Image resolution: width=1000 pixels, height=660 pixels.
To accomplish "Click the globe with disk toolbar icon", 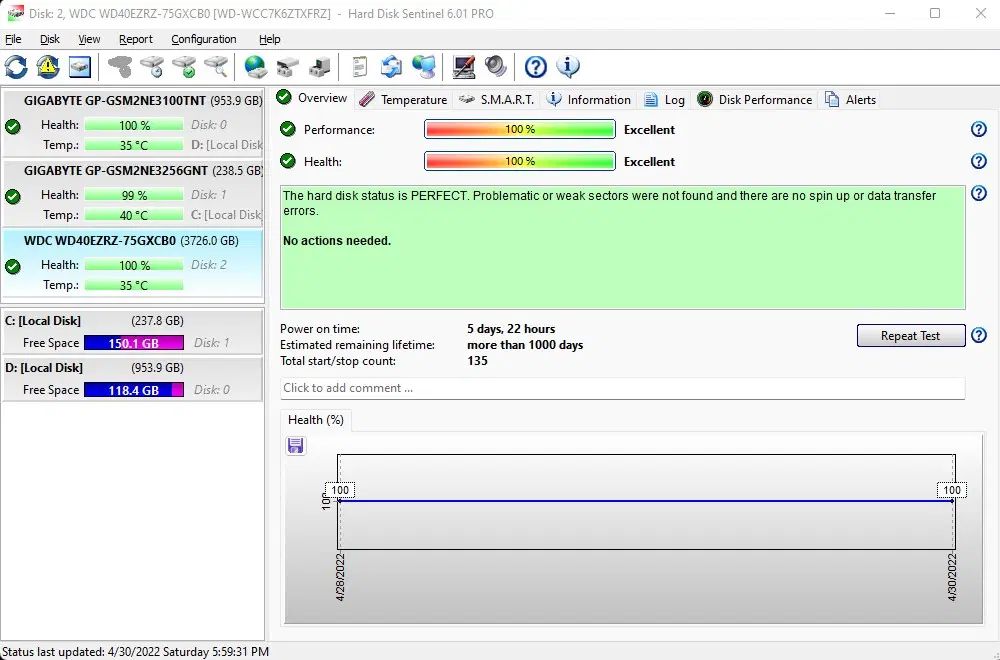I will click(256, 66).
